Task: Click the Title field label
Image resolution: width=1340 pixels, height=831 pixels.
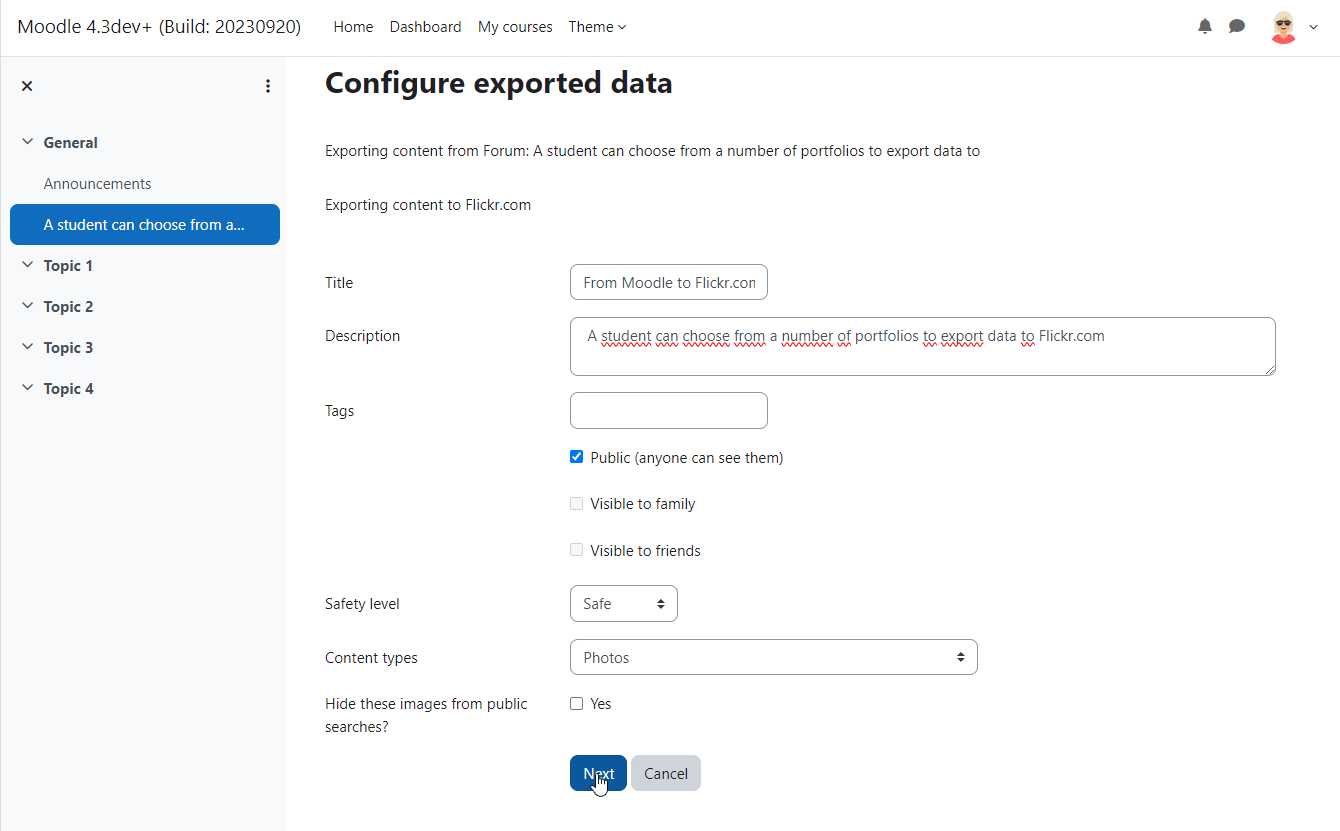Action: click(x=339, y=283)
